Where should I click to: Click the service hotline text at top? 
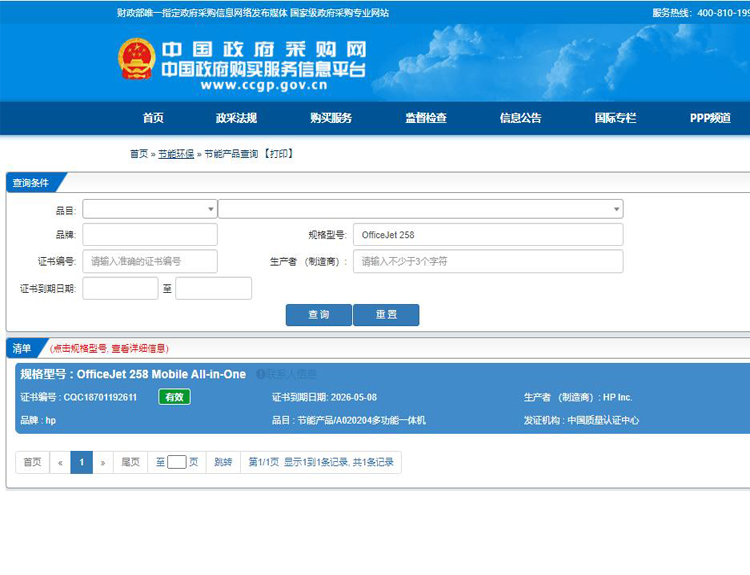click(701, 13)
